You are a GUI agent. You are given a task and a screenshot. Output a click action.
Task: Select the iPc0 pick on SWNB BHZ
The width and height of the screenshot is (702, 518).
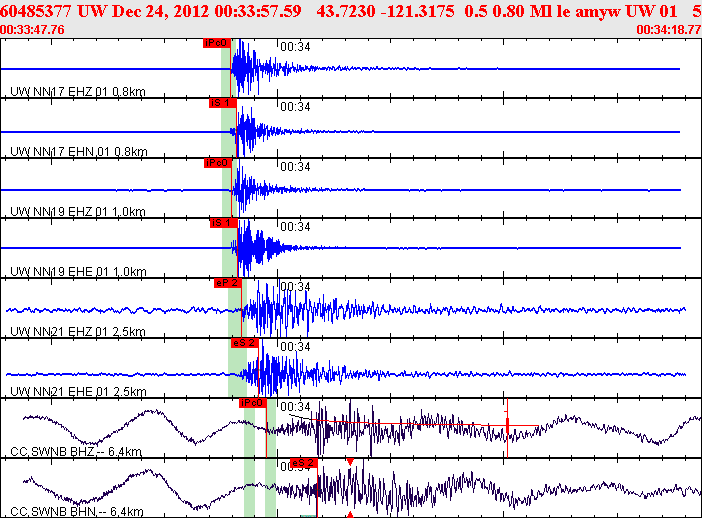coord(253,403)
